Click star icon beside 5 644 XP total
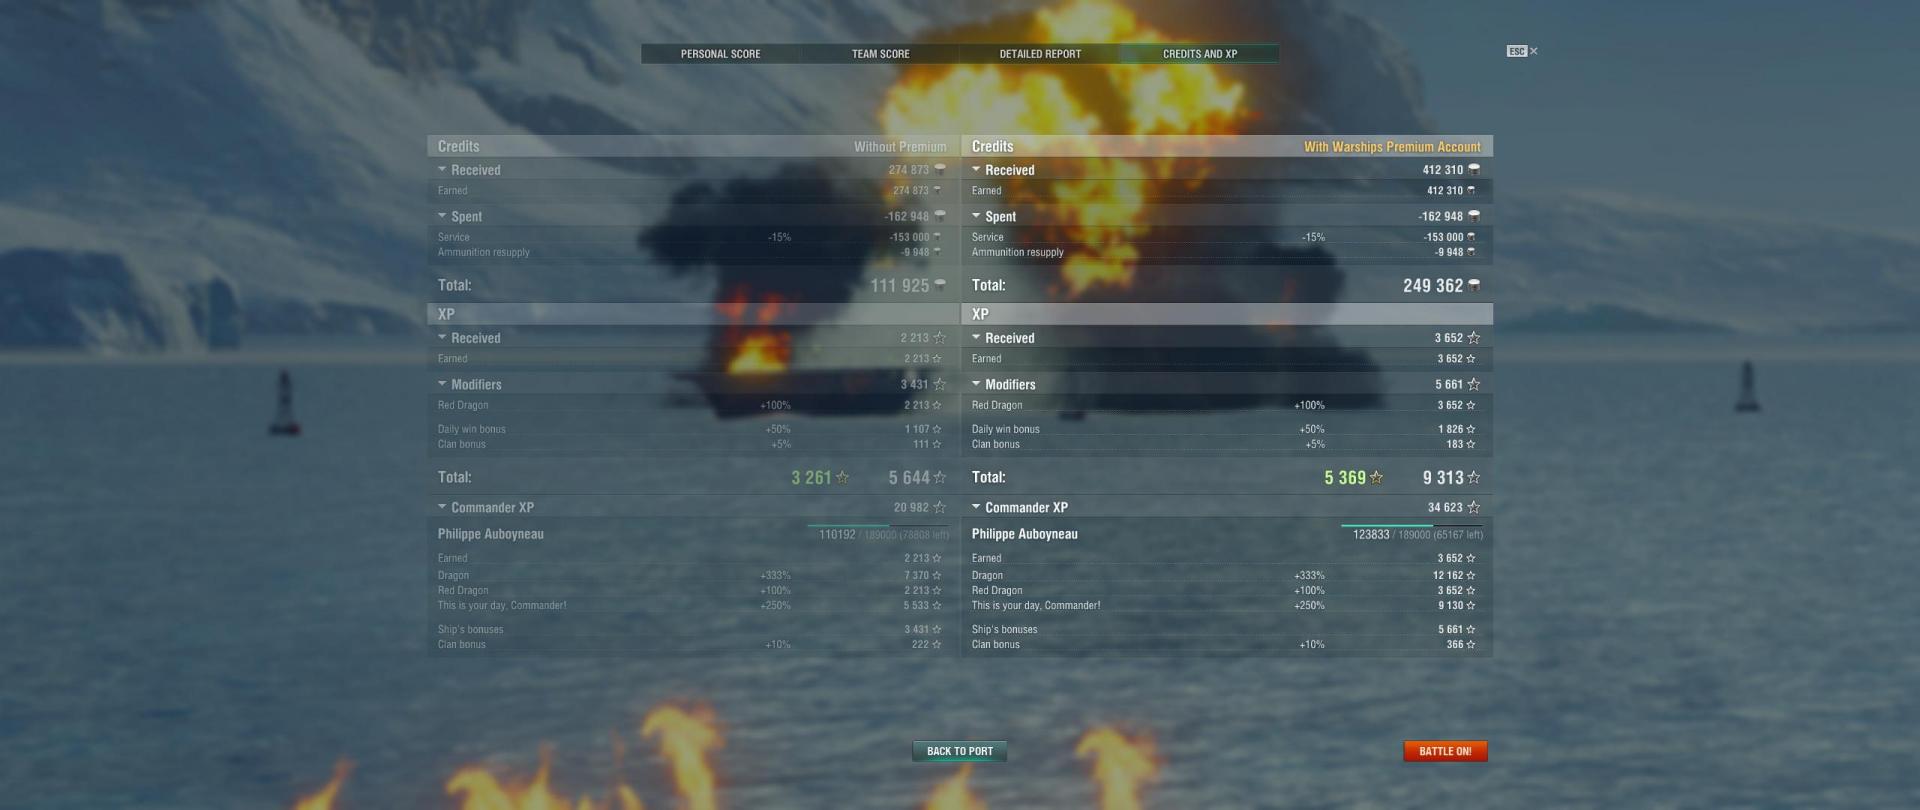 (940, 478)
